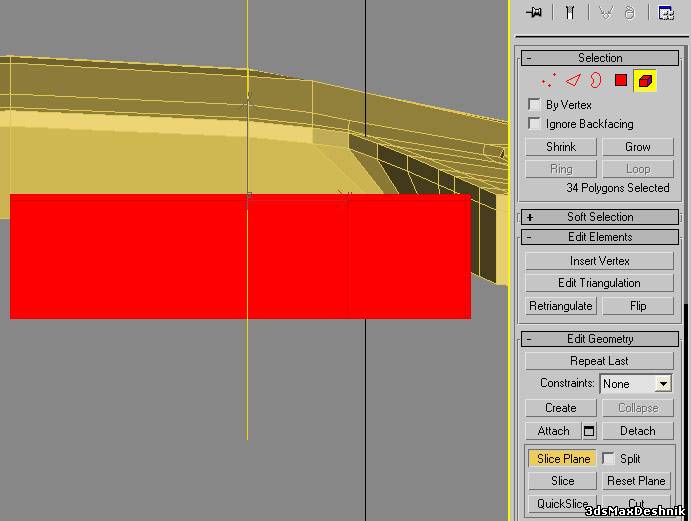Screen dimensions: 691x521
Task: Click the Shrink button
Action: (561, 147)
